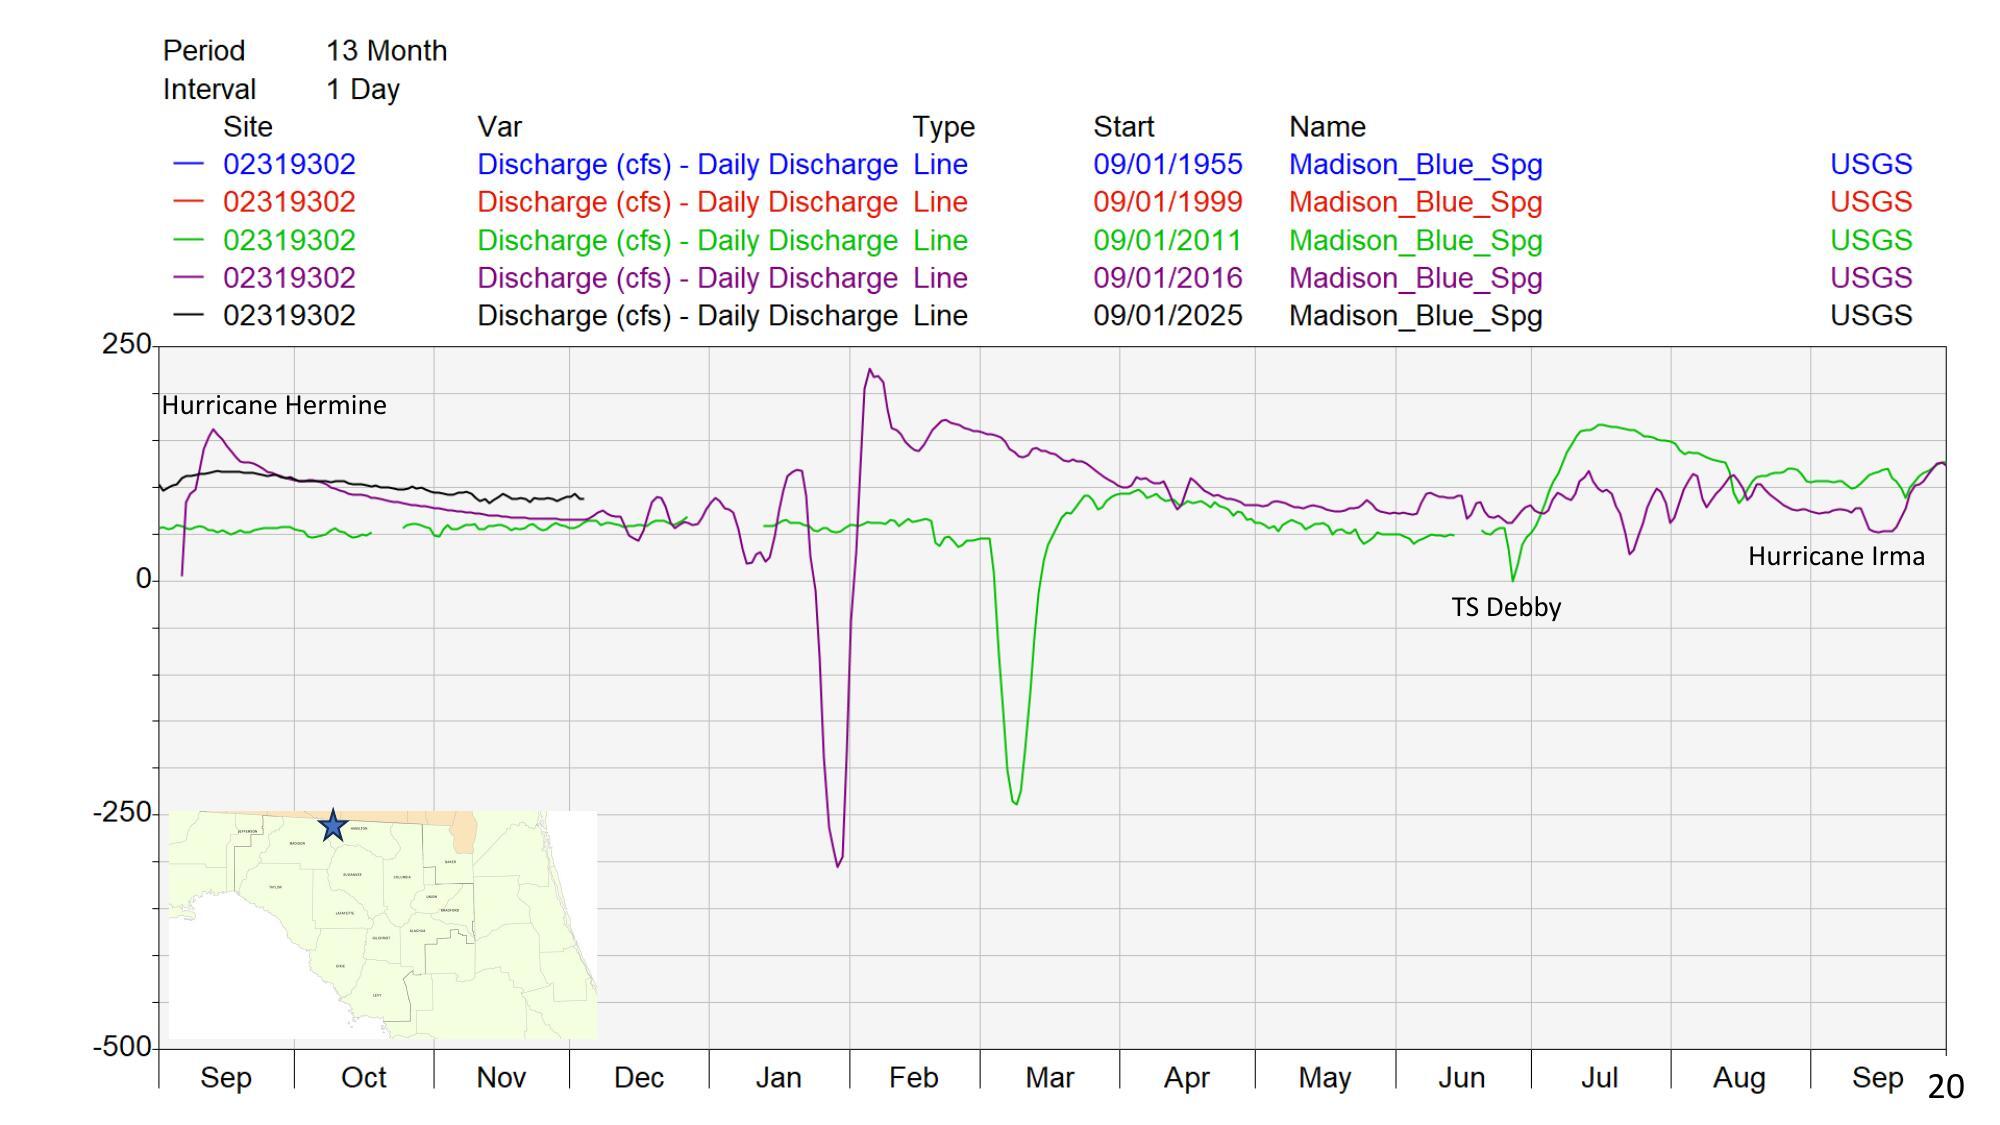Click the Jul label on time axis
This screenshot has width=2000, height=1125.
click(x=1599, y=1078)
